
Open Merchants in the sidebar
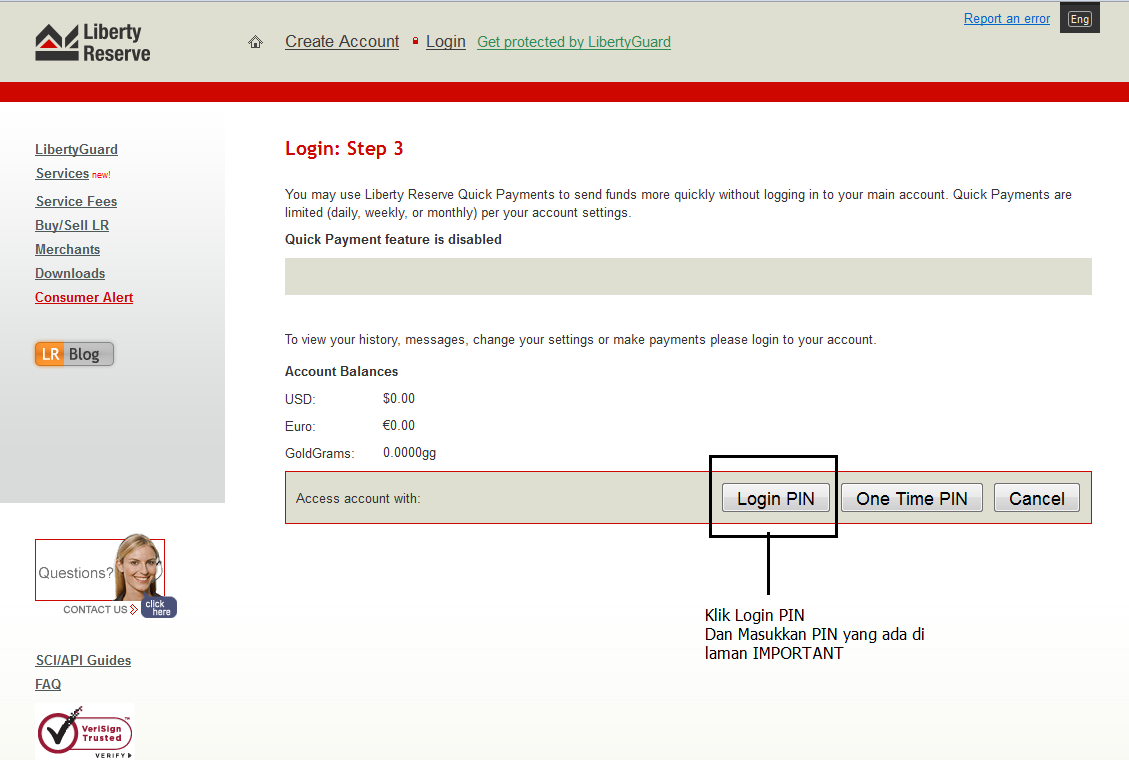click(x=68, y=249)
